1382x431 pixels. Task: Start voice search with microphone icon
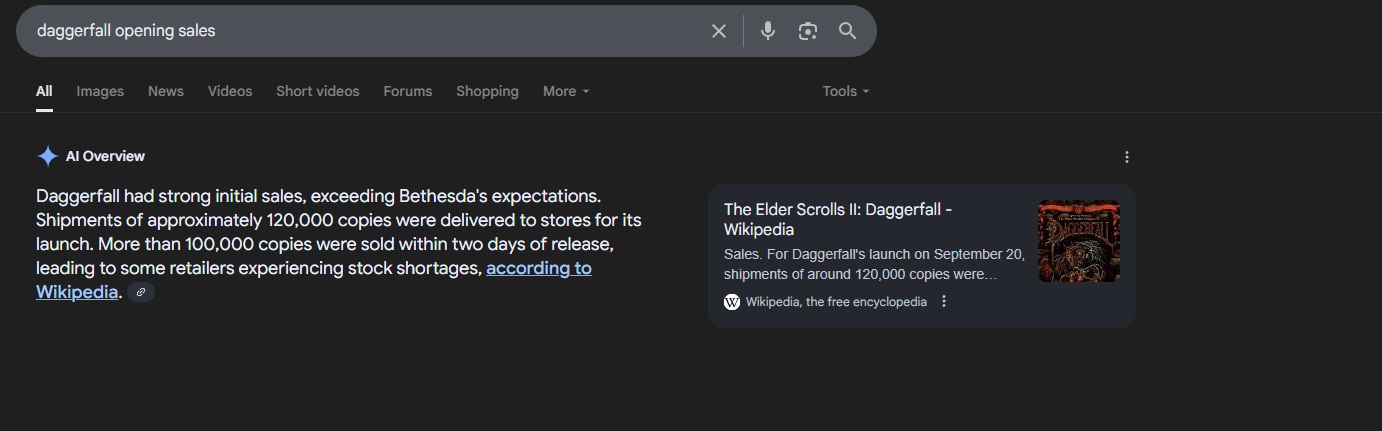click(768, 31)
